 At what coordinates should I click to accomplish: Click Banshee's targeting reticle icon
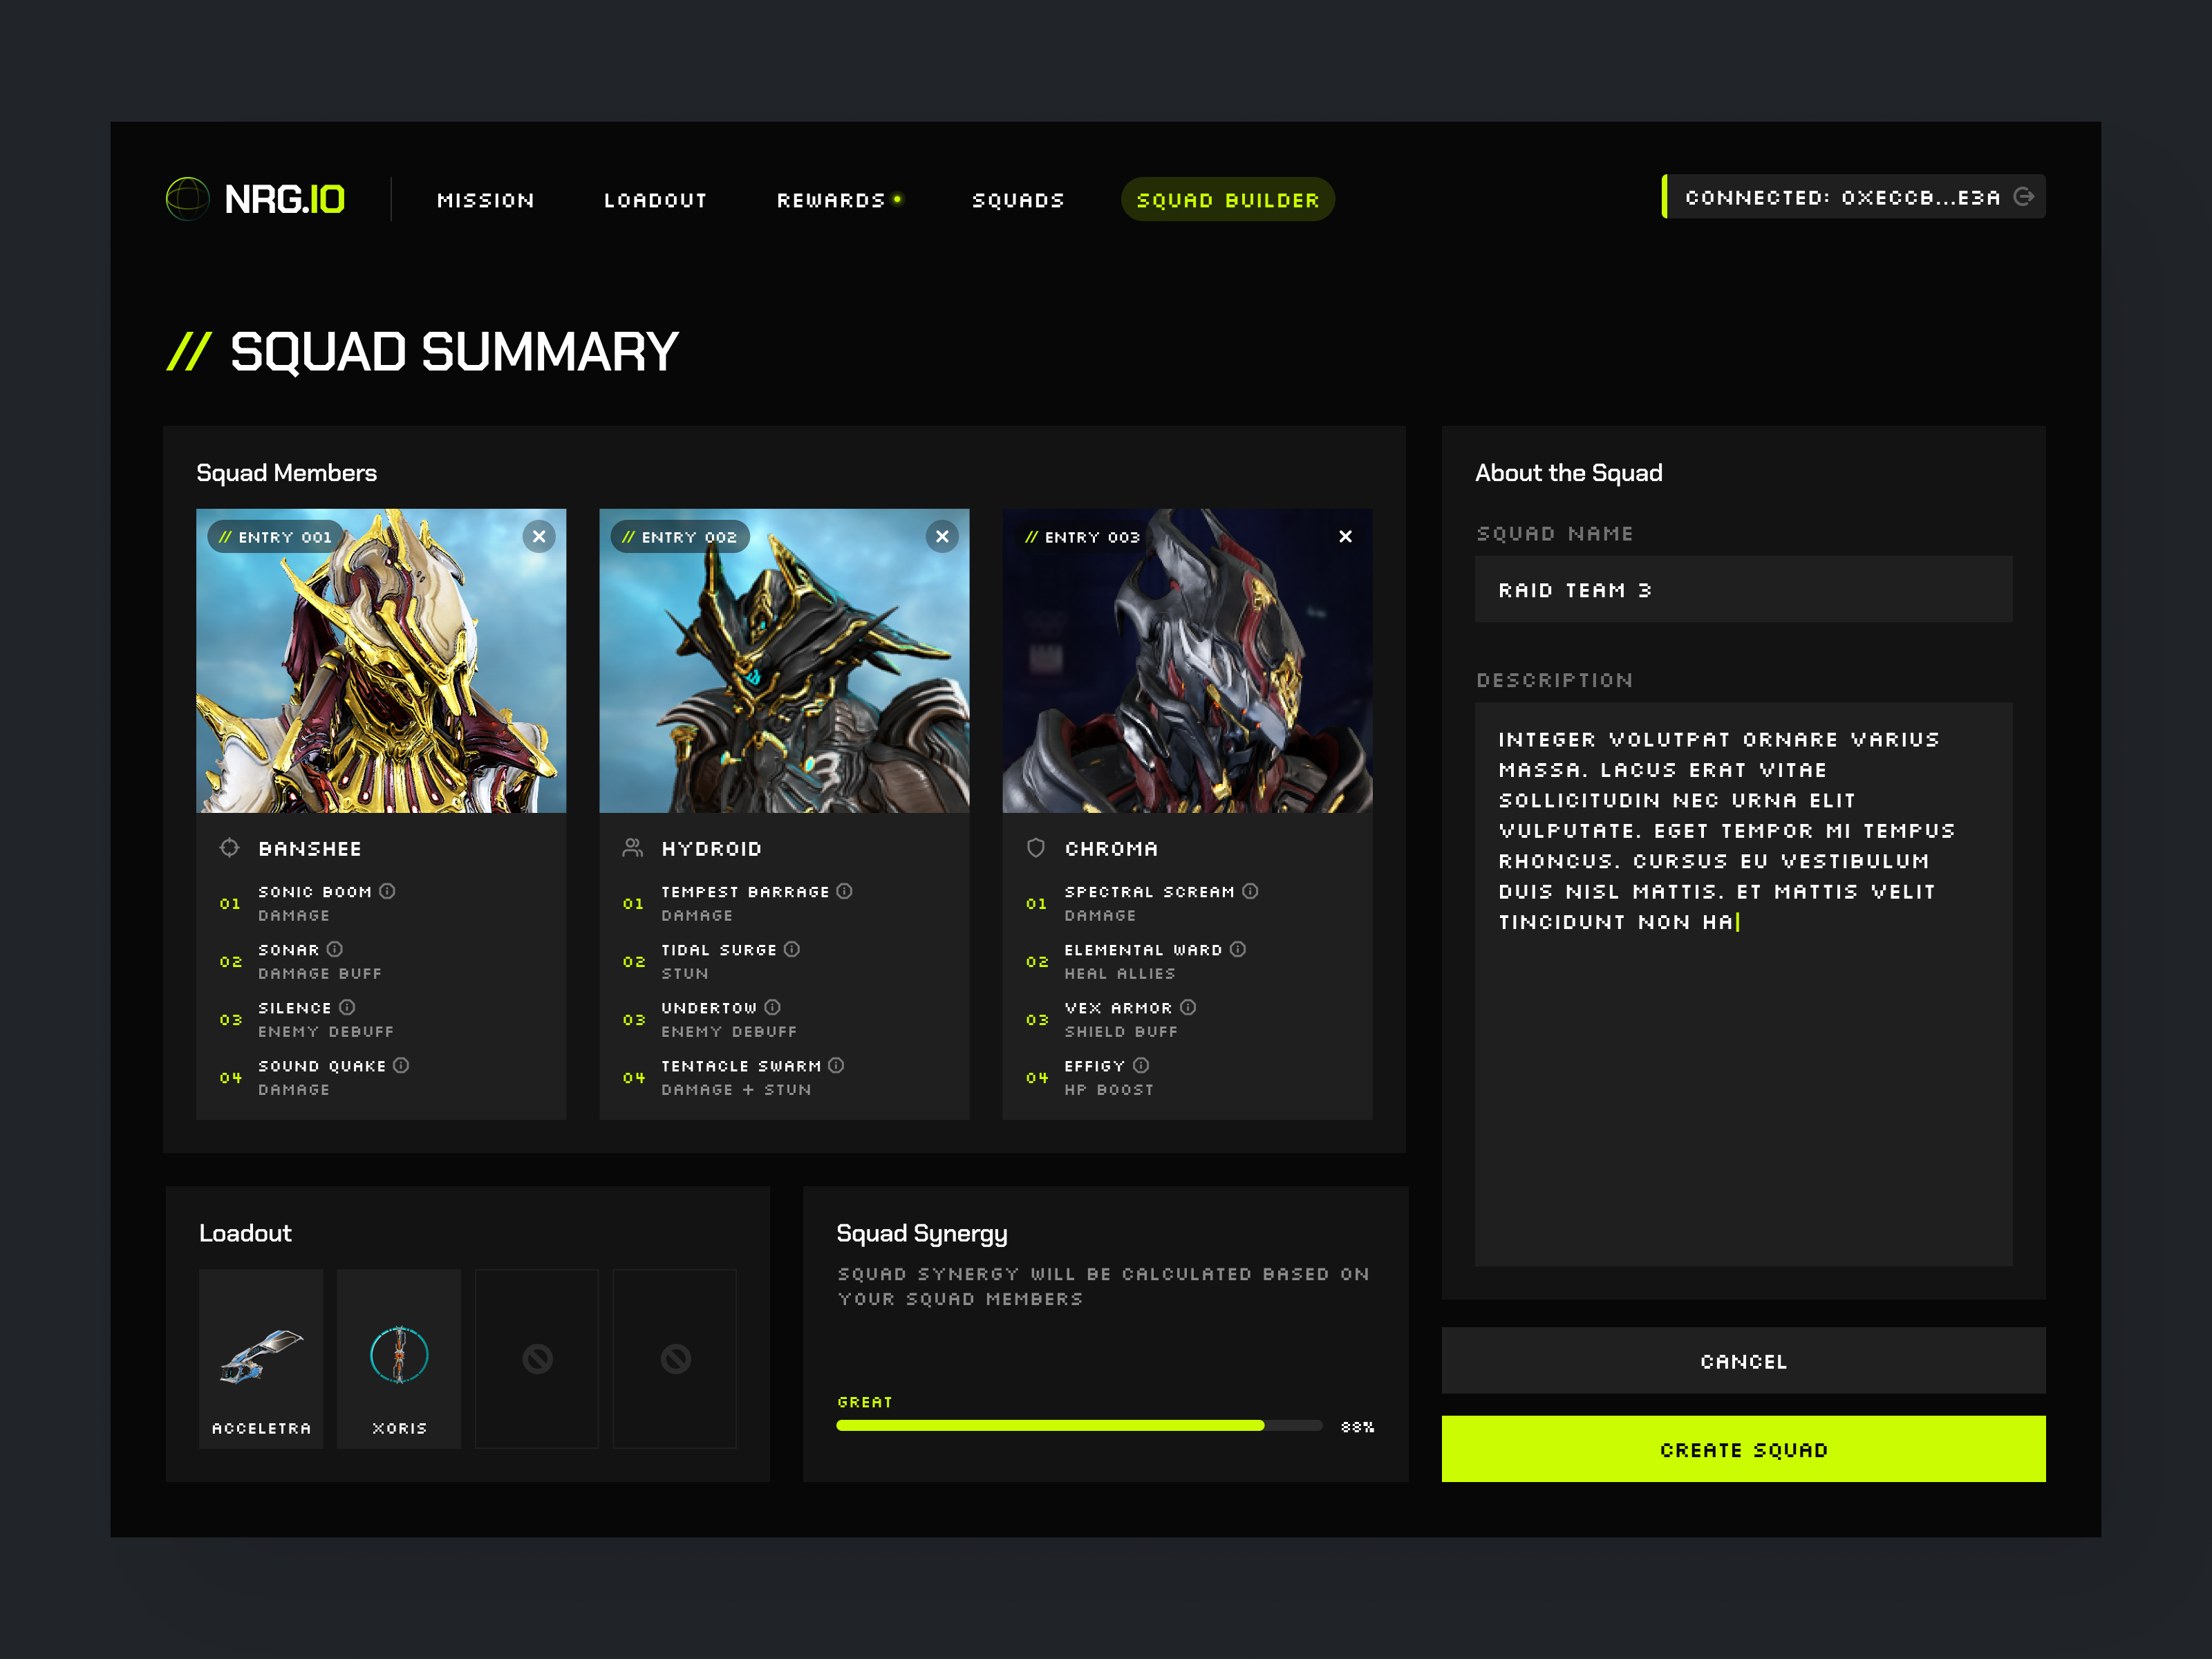[230, 848]
